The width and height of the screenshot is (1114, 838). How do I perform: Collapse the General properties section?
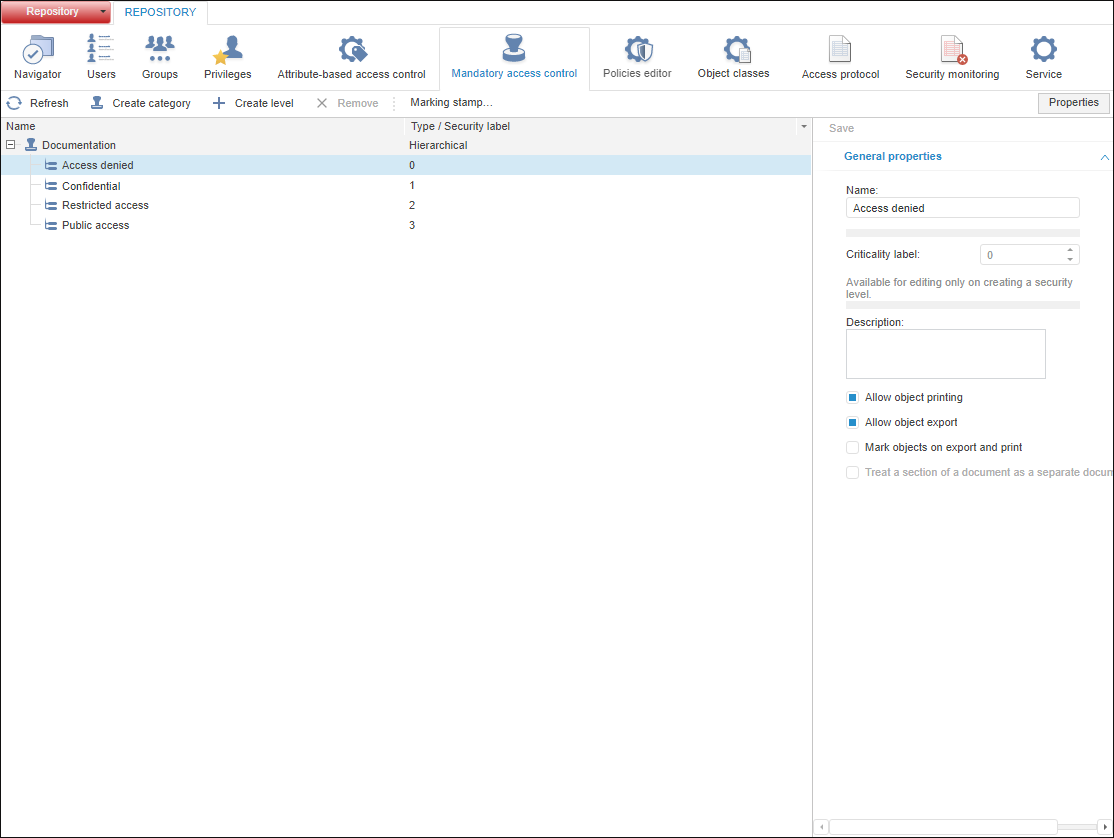1104,157
